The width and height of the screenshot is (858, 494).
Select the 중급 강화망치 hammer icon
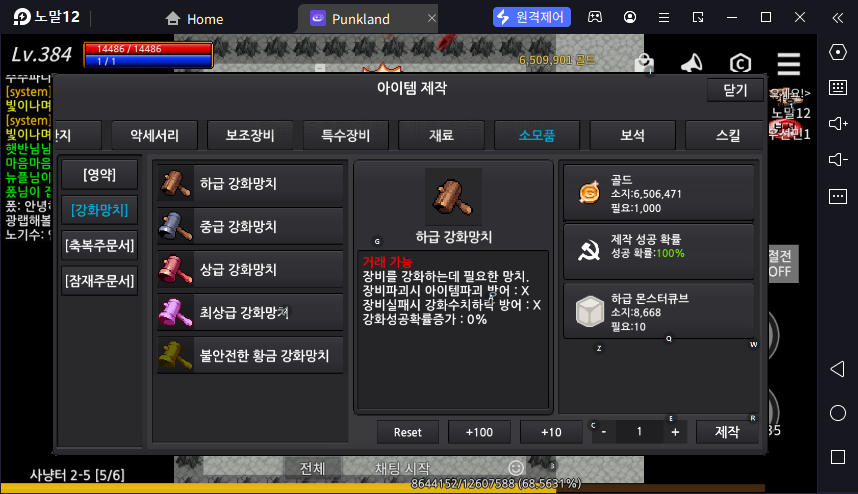coord(175,226)
